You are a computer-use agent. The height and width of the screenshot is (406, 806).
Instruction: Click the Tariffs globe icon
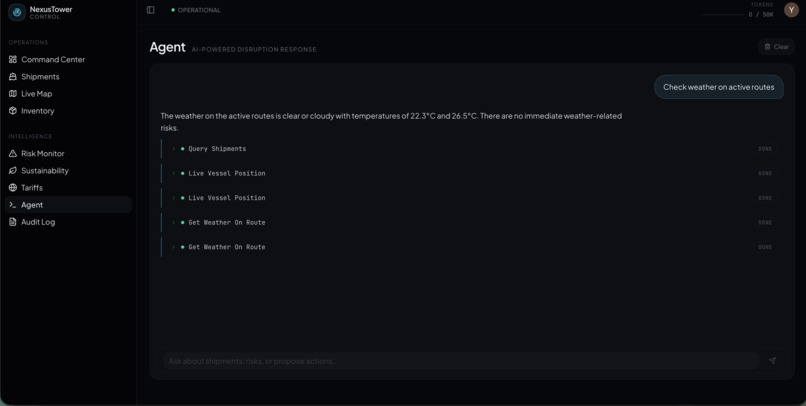click(x=13, y=188)
